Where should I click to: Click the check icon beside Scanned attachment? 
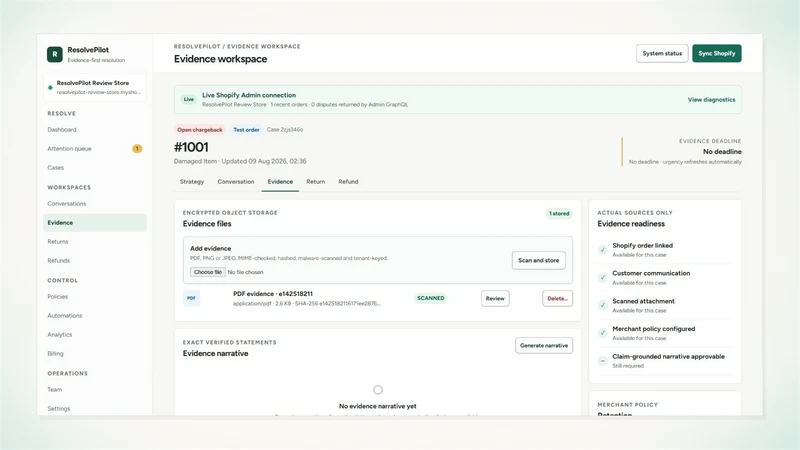point(603,305)
